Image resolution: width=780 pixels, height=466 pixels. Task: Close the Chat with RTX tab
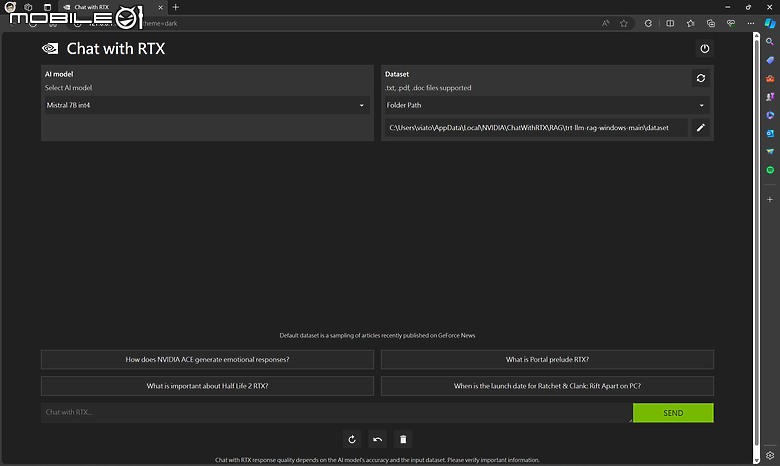point(160,7)
